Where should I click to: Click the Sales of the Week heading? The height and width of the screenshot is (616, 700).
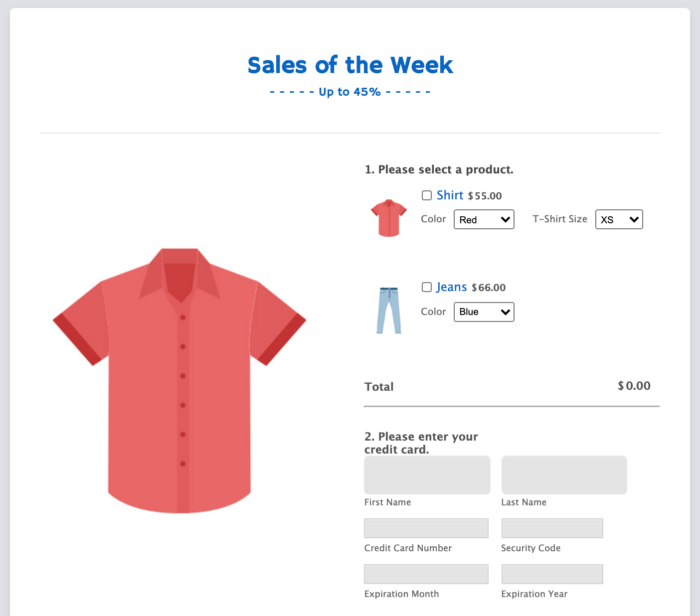pos(350,66)
